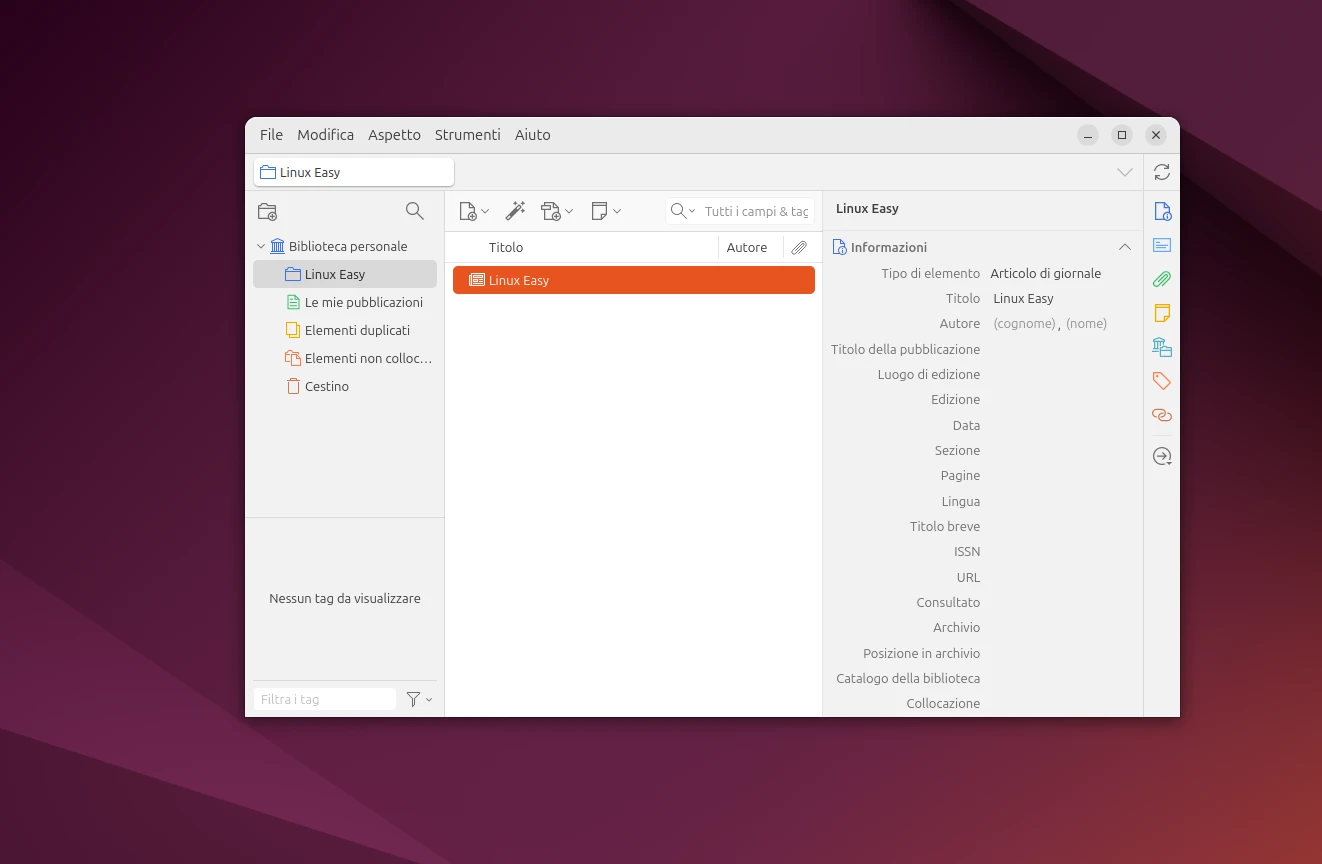The image size is (1322, 864).
Task: View related items via the linked-rings icon
Action: click(1161, 415)
